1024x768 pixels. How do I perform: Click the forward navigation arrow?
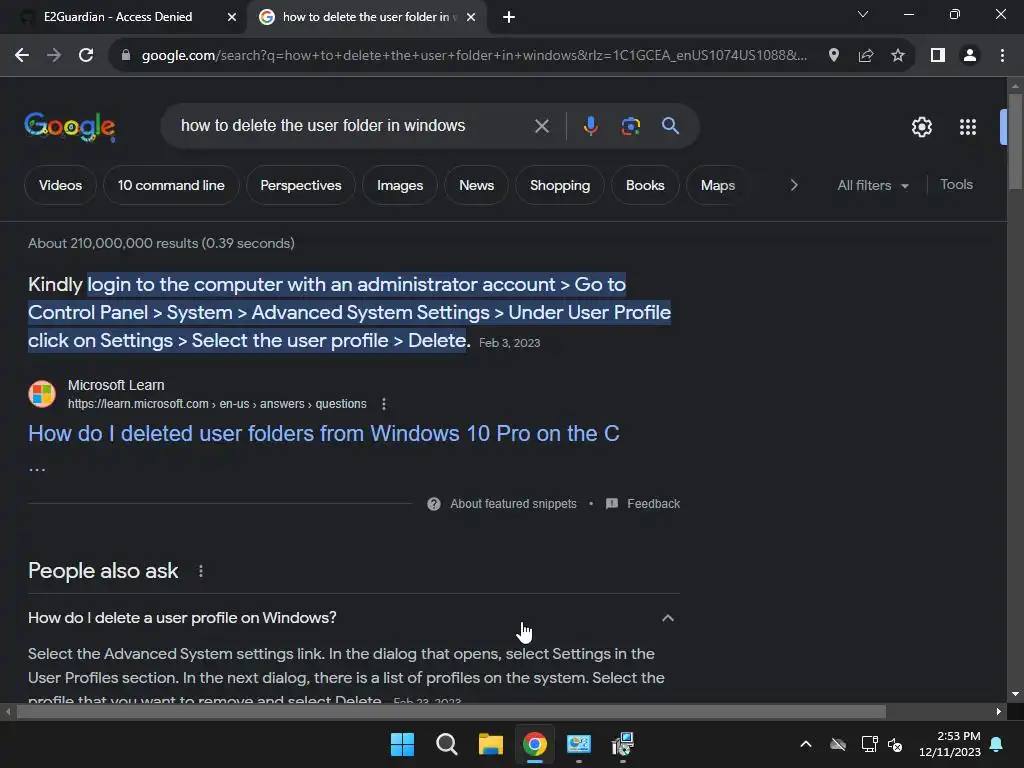pyautogui.click(x=54, y=56)
